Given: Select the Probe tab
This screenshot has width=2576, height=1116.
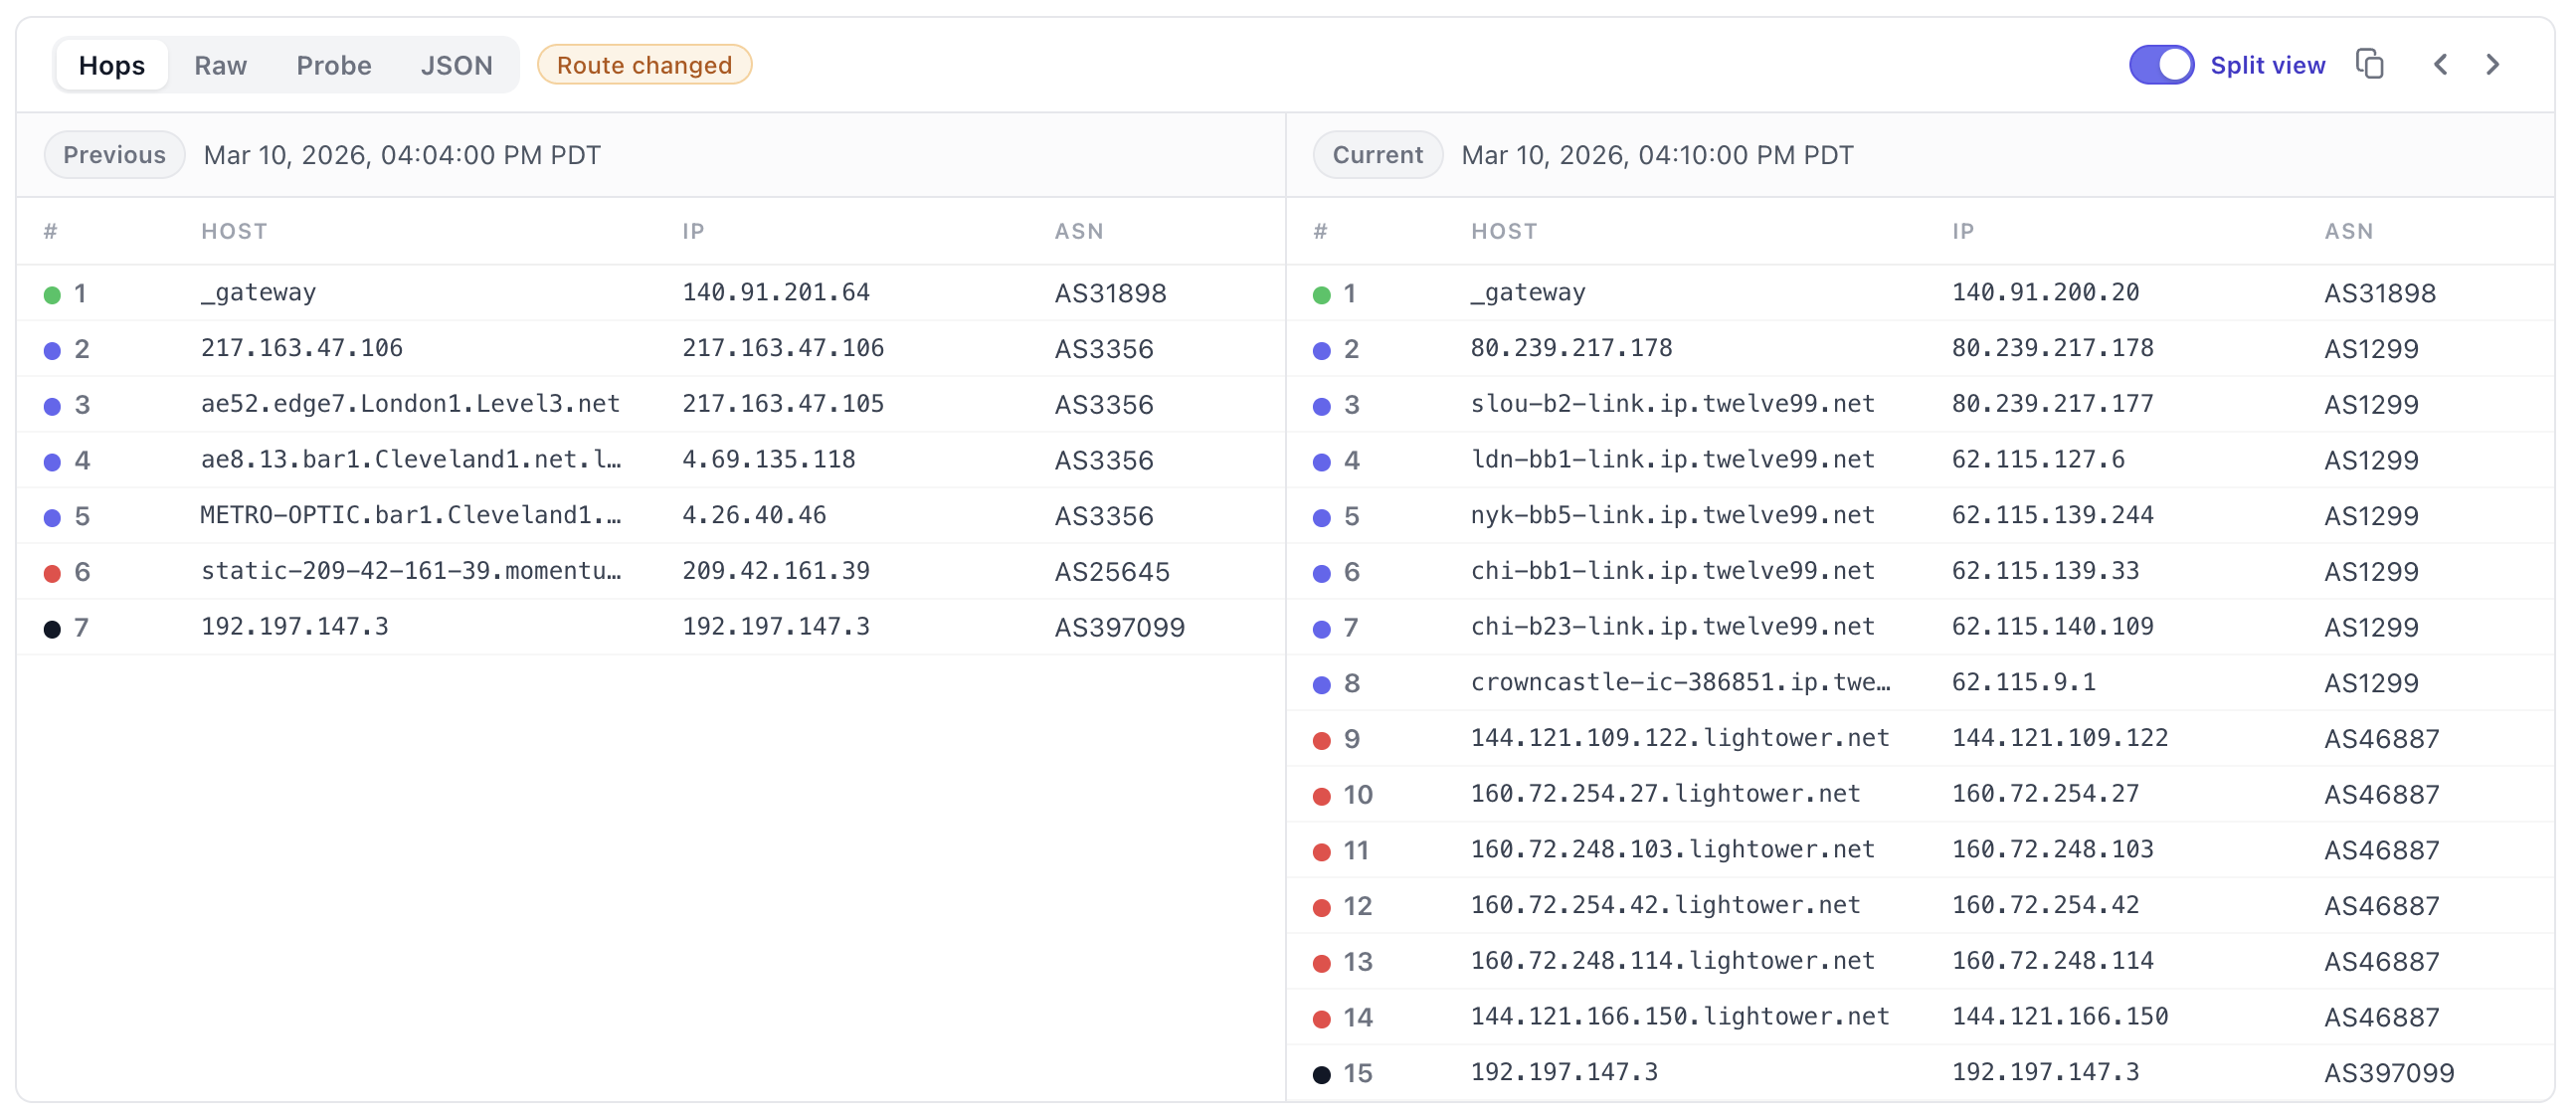Looking at the screenshot, I should [334, 64].
